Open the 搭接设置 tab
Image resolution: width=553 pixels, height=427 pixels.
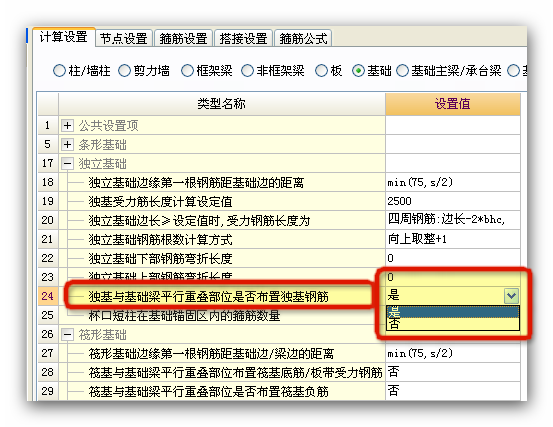click(x=243, y=38)
